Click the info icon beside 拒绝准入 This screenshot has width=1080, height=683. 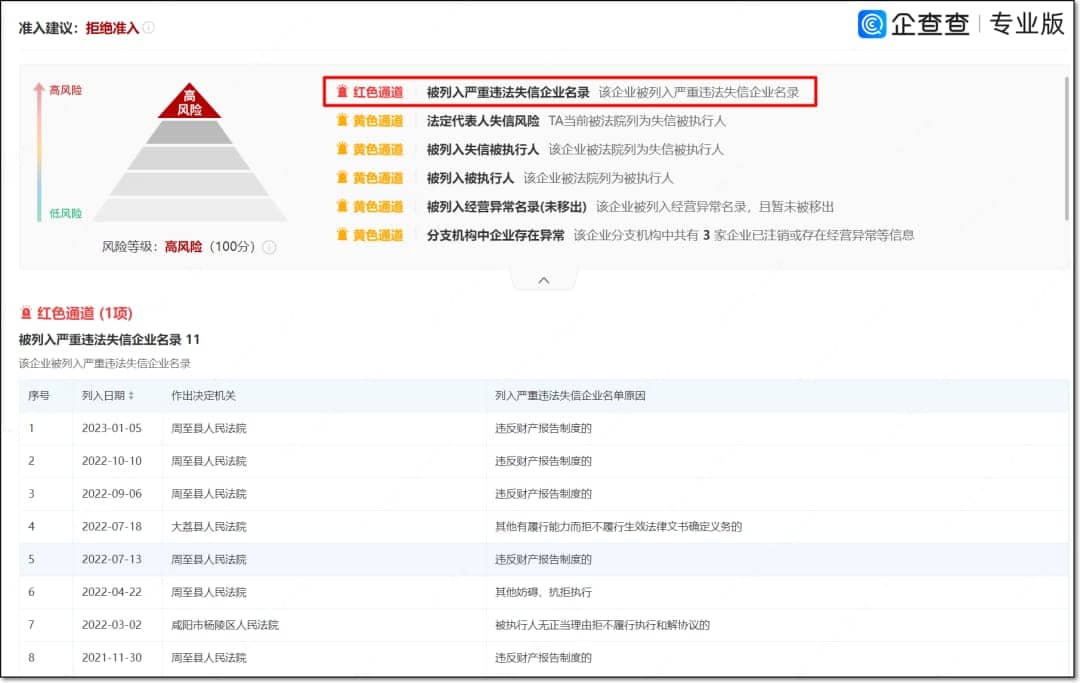(x=148, y=28)
